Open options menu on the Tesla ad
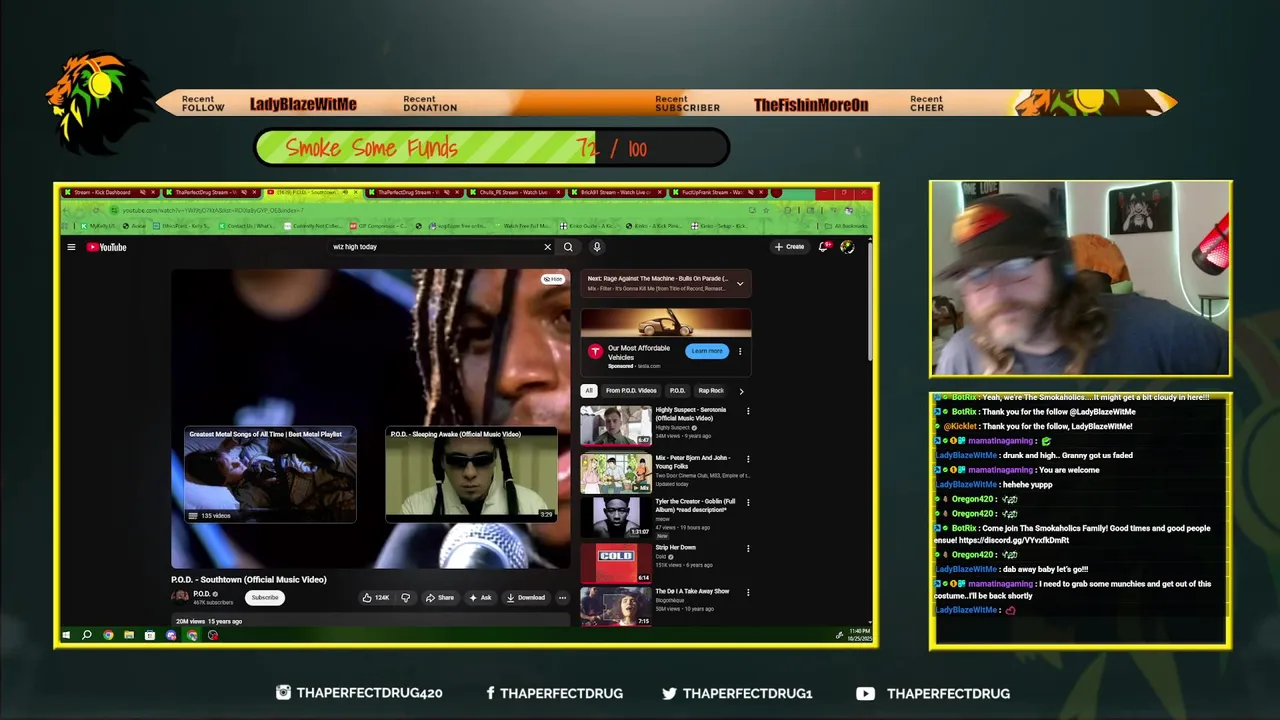The image size is (1280, 720). (740, 351)
